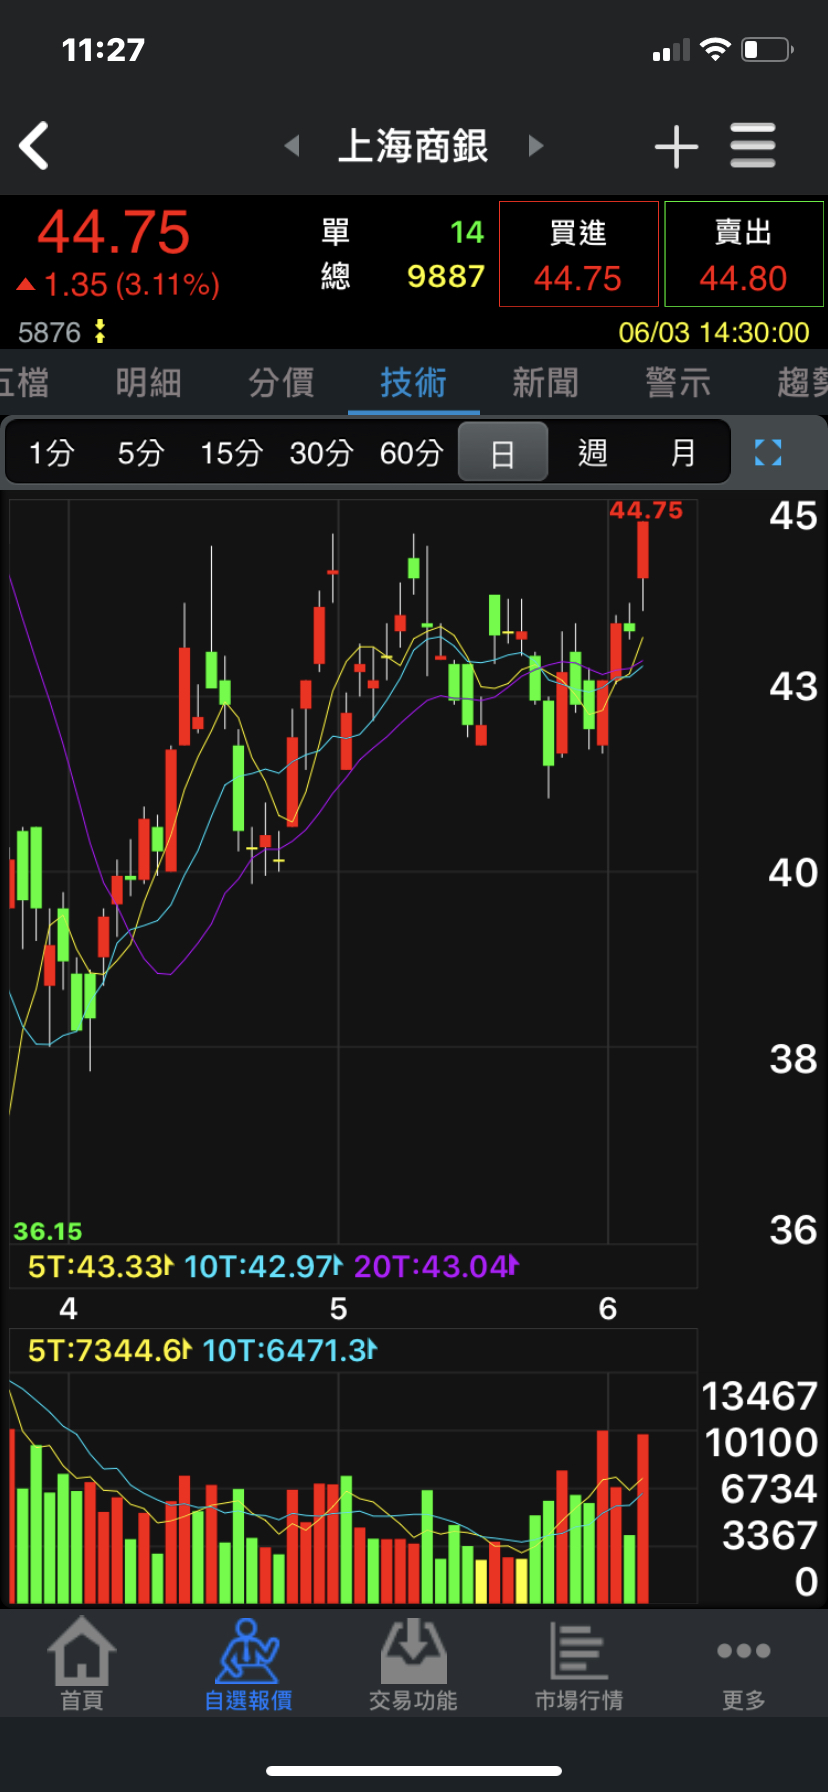828x1792 pixels.
Task: Select the 日 daily chart interval
Action: point(503,453)
